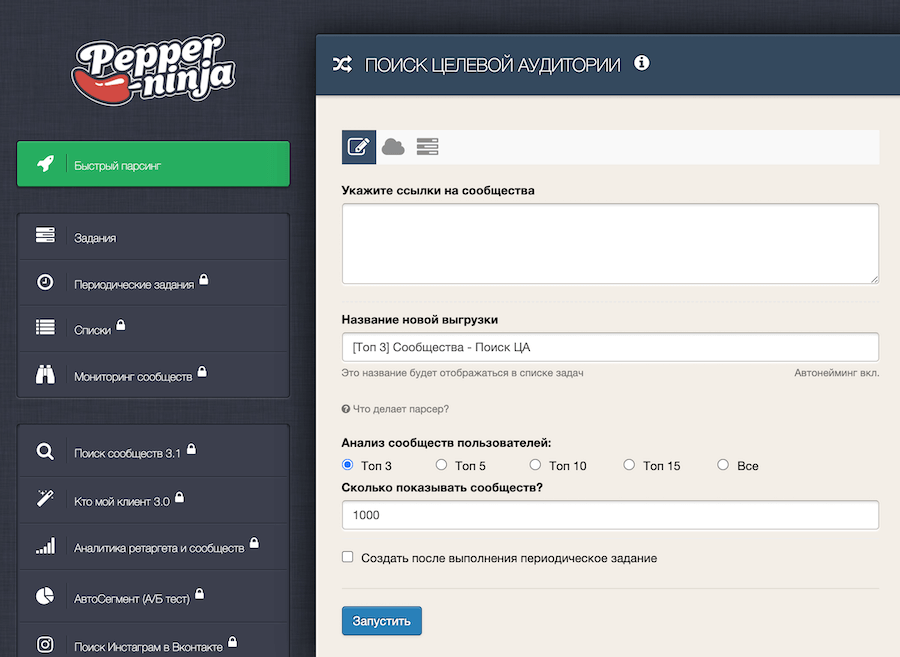900x657 pixels.
Task: Click the lock icon beside Поиск Инстаграм в Вконтакте
Action: point(232,641)
